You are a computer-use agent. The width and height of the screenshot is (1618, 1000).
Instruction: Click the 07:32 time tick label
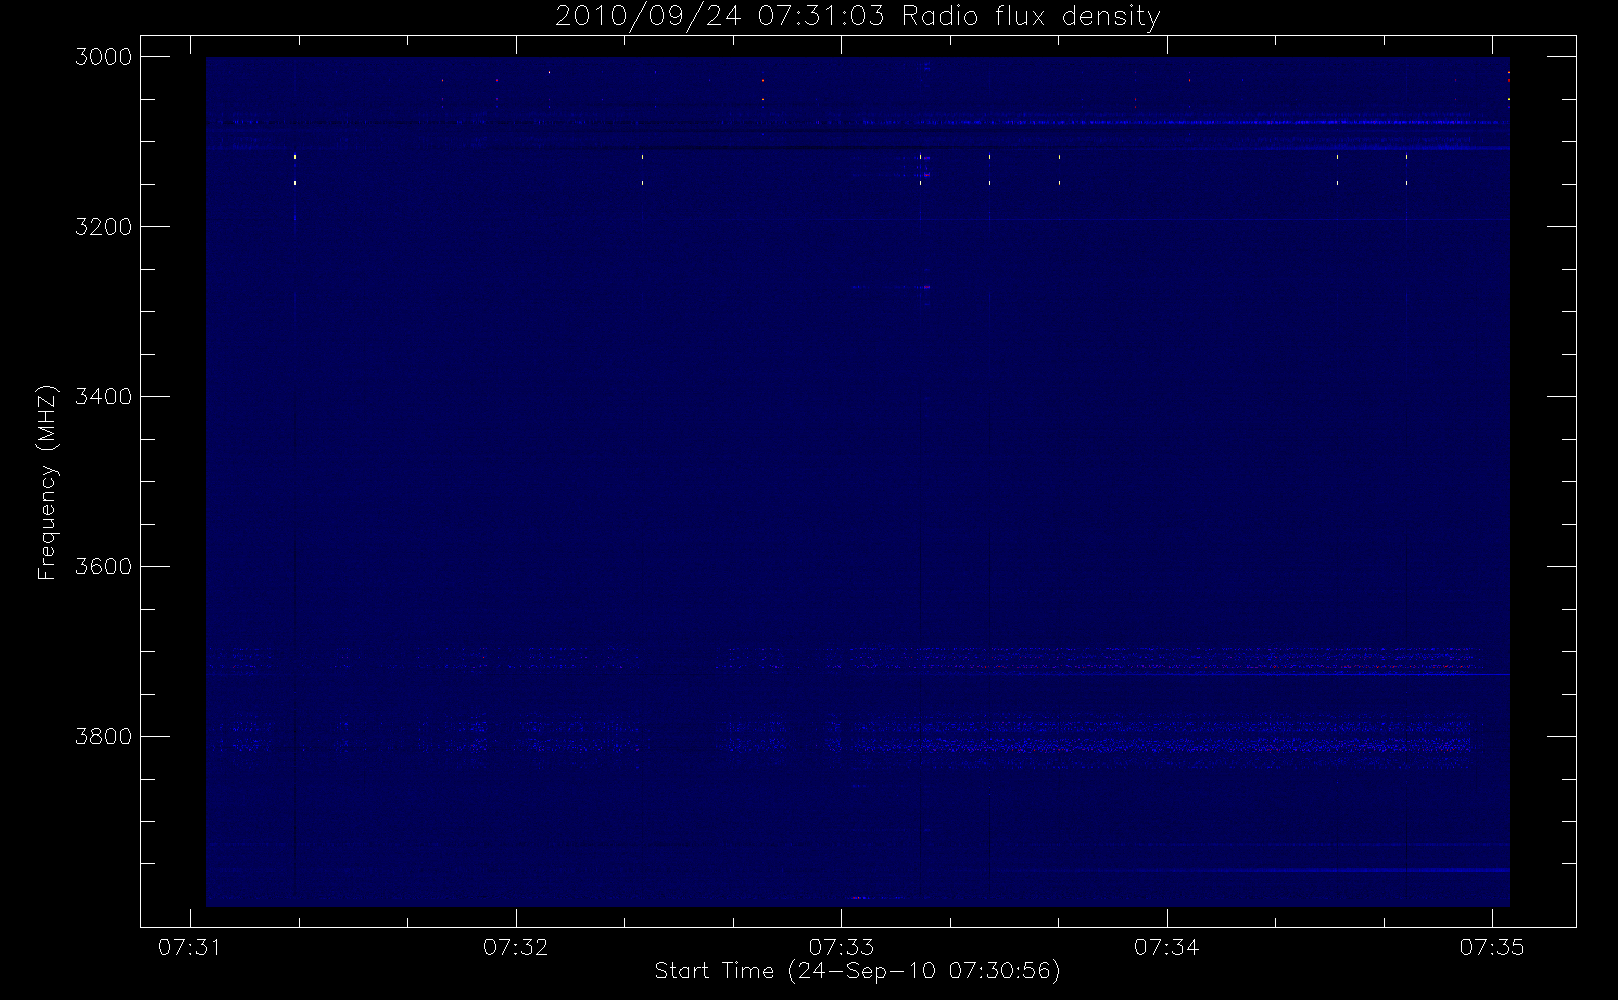coord(516,947)
